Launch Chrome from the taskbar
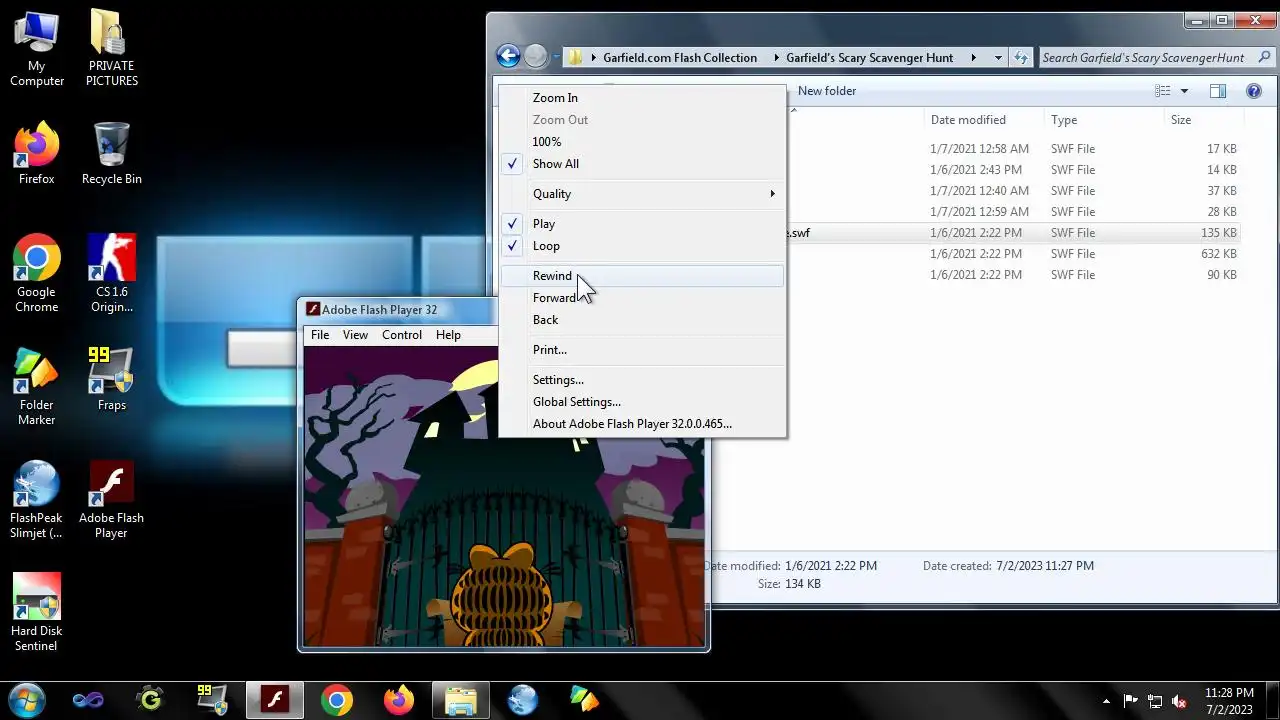Screen dimensions: 1280x720 336,700
